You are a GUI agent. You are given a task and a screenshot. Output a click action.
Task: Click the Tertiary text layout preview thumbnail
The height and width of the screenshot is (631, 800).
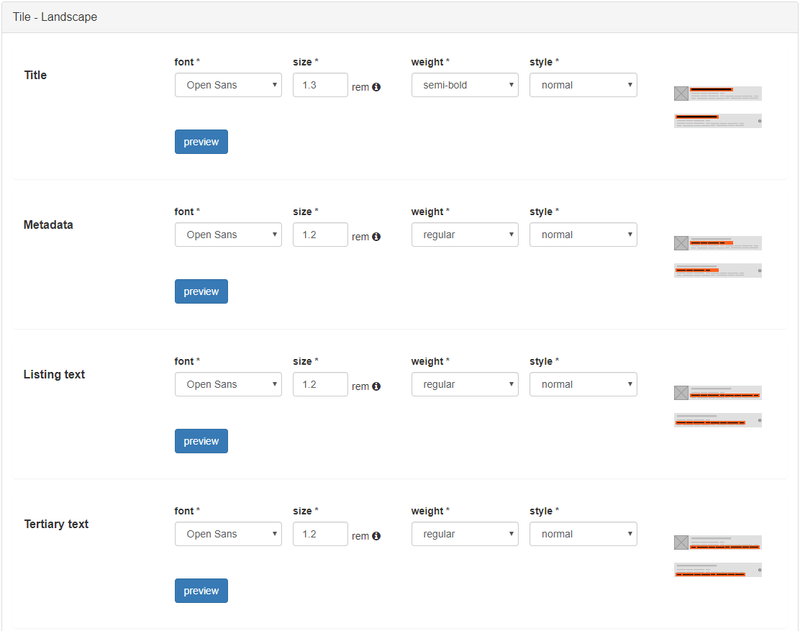tap(718, 556)
